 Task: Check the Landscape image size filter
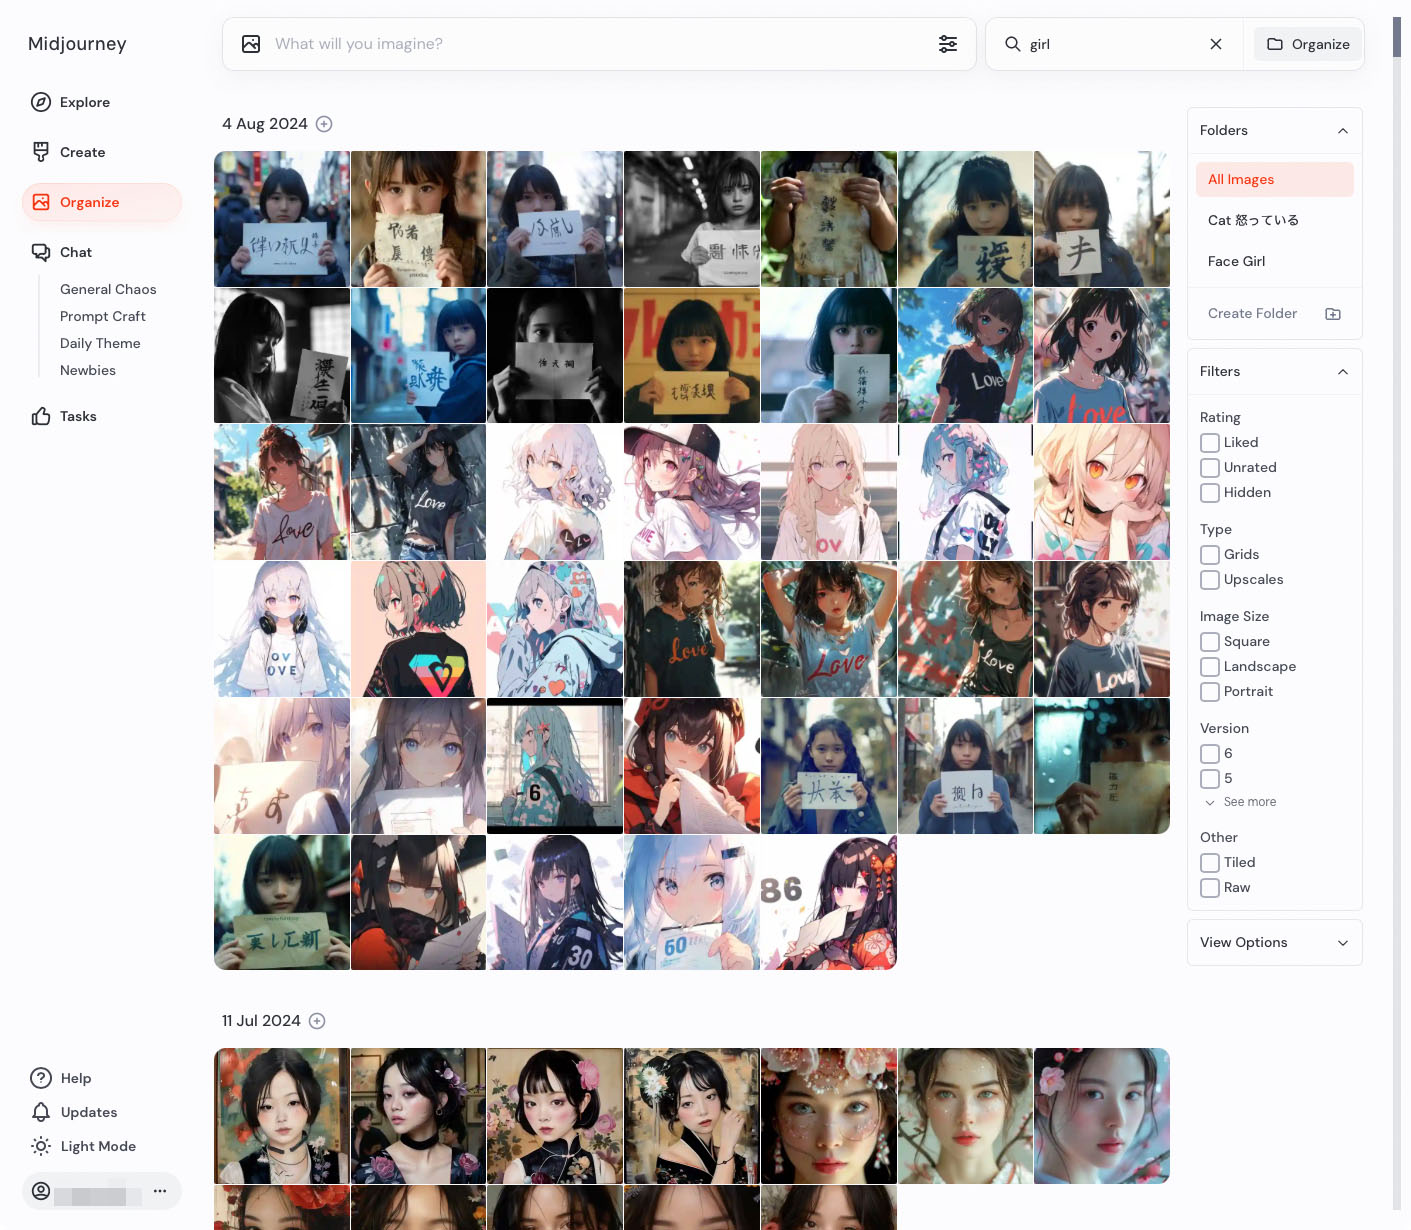(x=1210, y=667)
